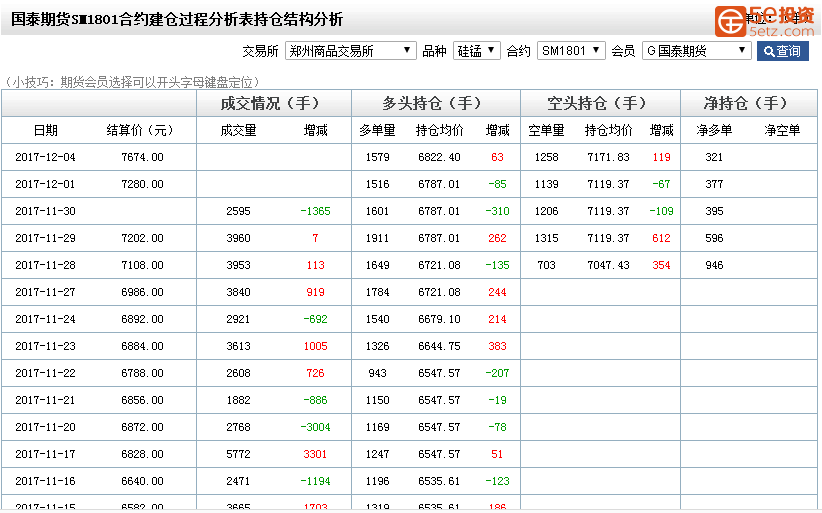Click the date cell 2017-11-17
The height and width of the screenshot is (513, 822).
pos(45,454)
